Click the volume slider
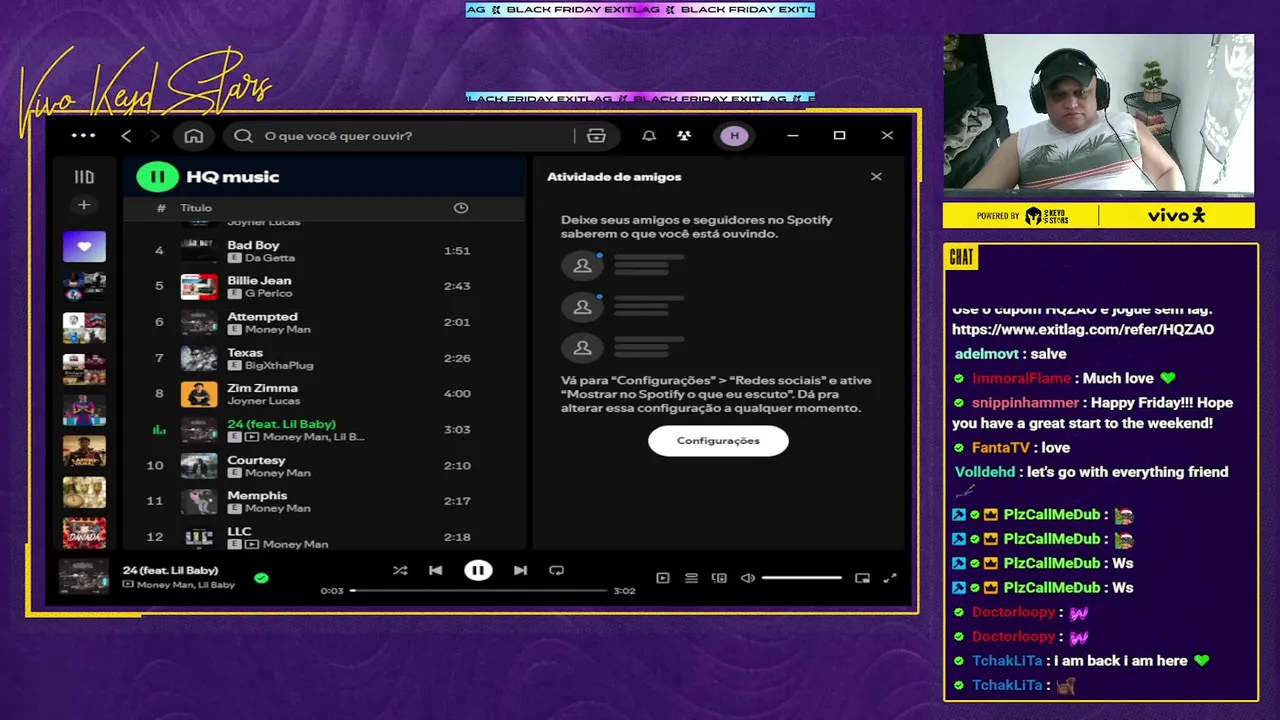The width and height of the screenshot is (1280, 720). pos(802,578)
